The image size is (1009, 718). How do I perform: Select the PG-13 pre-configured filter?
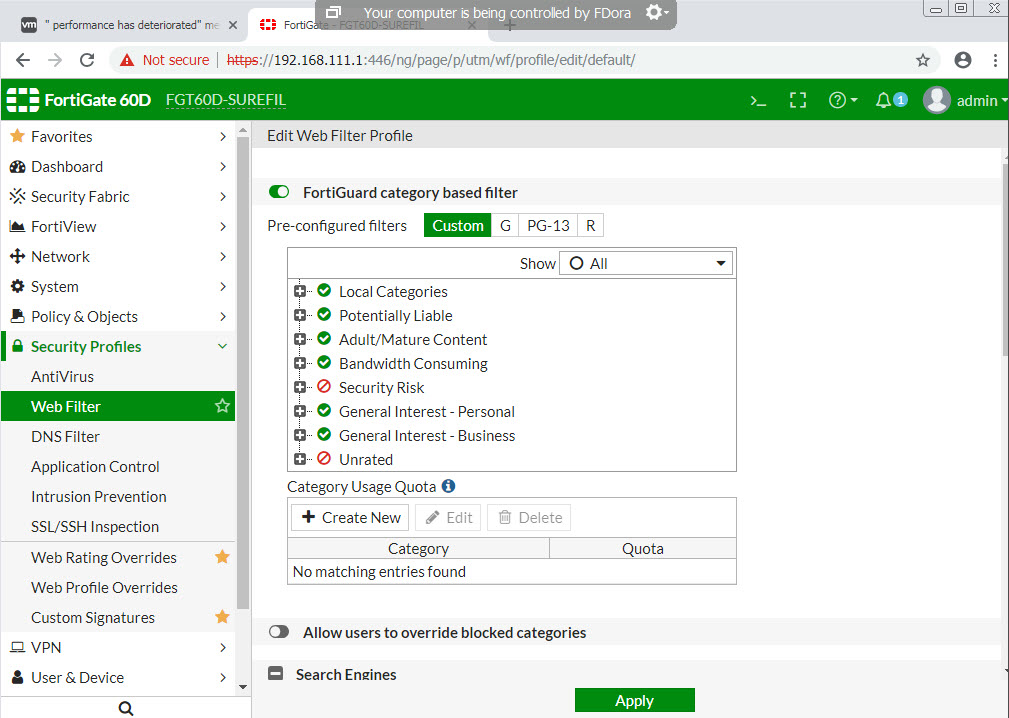548,225
